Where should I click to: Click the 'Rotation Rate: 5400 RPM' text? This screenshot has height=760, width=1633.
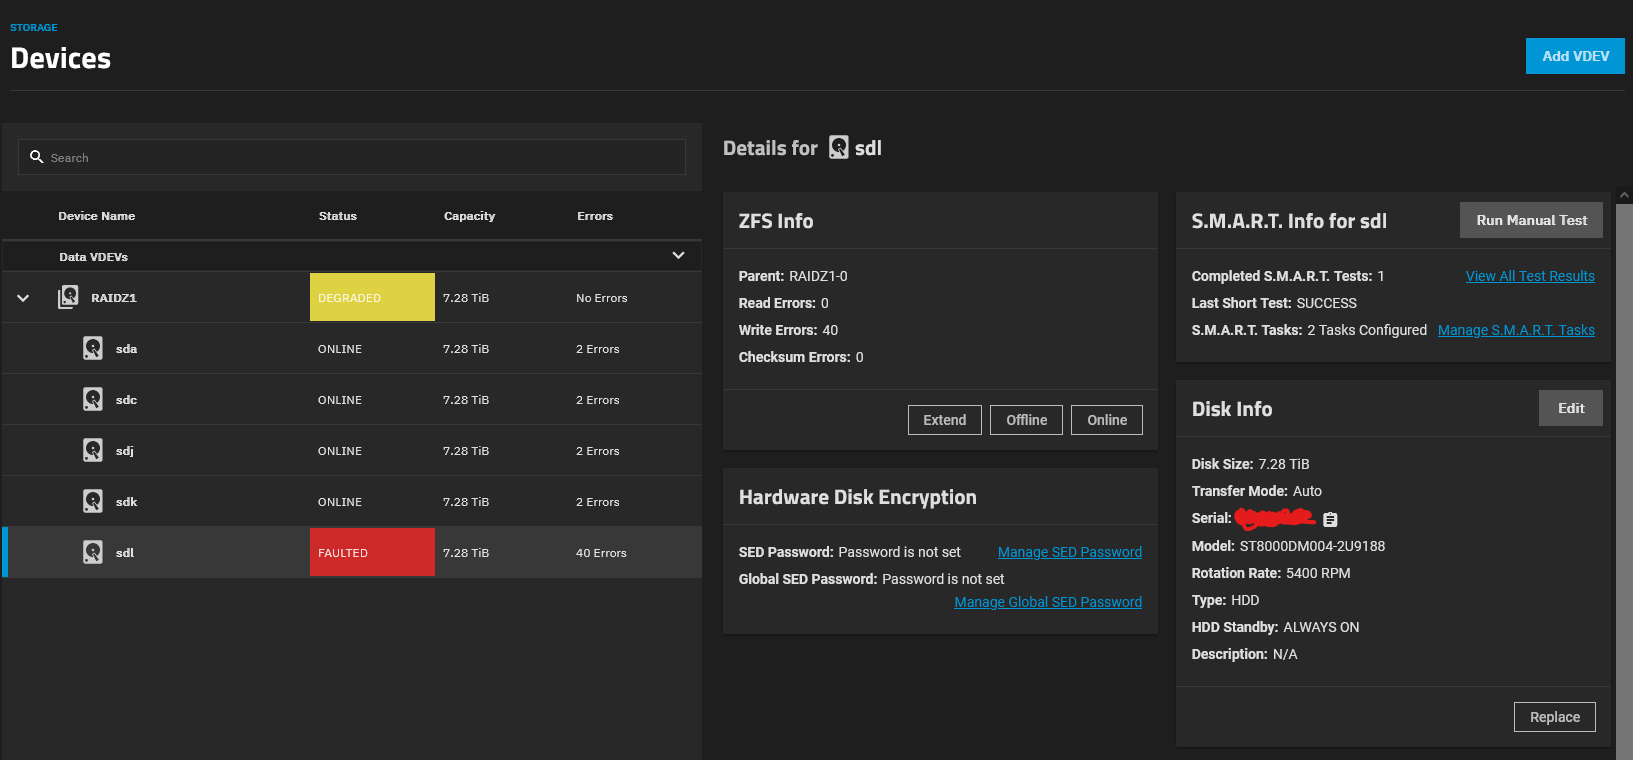[x=1271, y=573]
